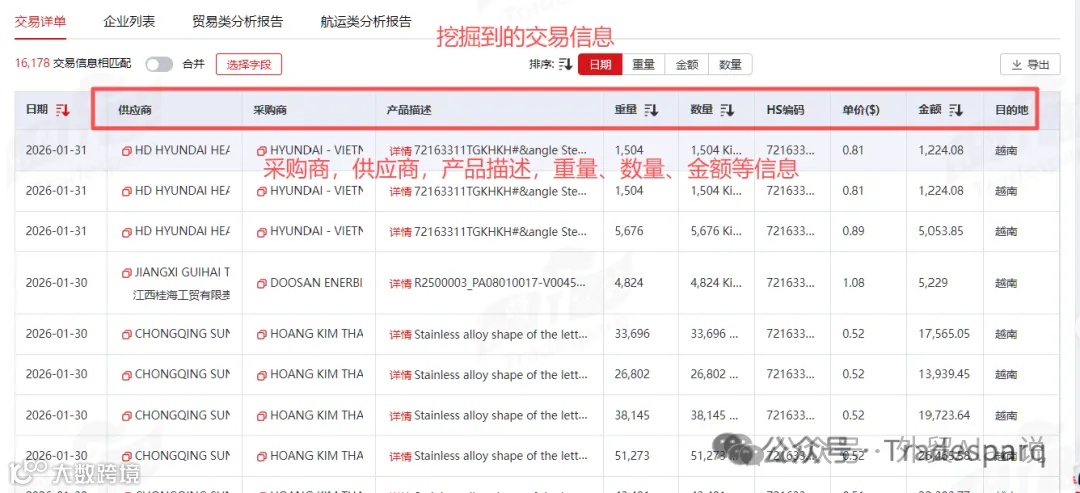Sort by 数量 in the sort button group

pos(730,65)
